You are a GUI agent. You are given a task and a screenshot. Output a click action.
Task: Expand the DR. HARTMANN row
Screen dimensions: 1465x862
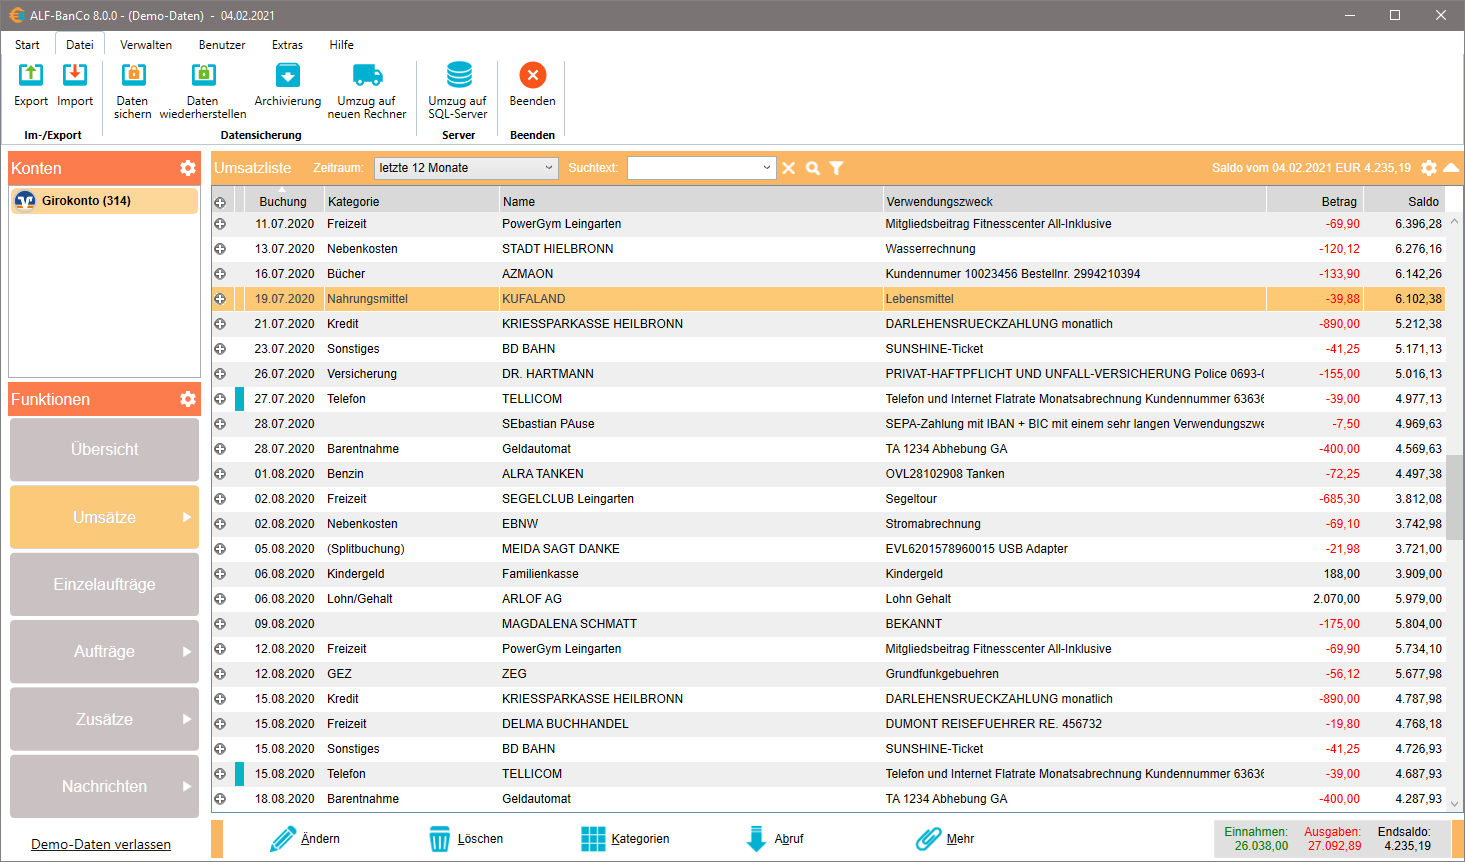click(220, 374)
